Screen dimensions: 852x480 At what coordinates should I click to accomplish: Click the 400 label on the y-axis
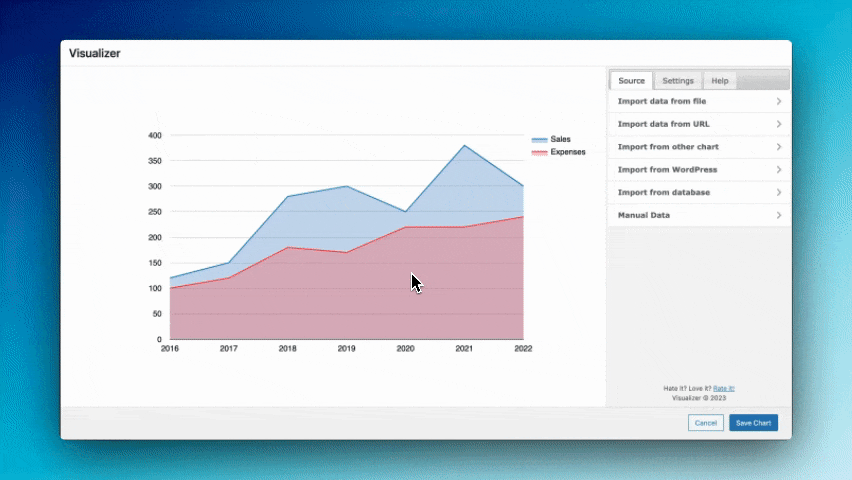(x=154, y=135)
